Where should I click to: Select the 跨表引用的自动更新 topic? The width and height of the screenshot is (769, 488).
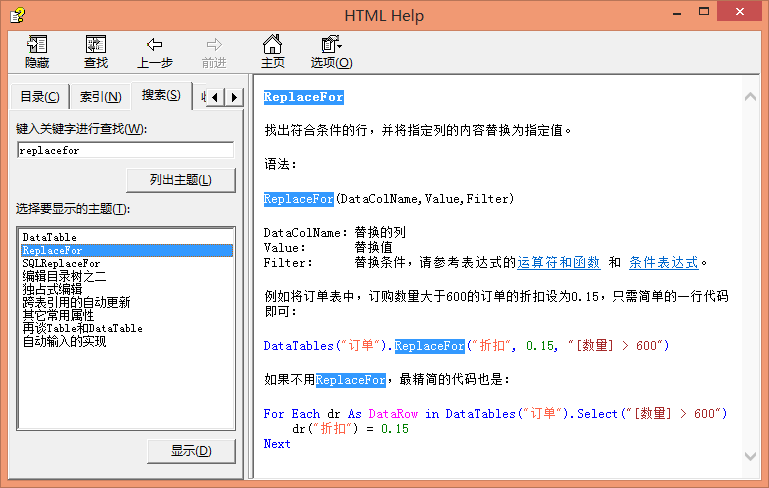(76, 302)
